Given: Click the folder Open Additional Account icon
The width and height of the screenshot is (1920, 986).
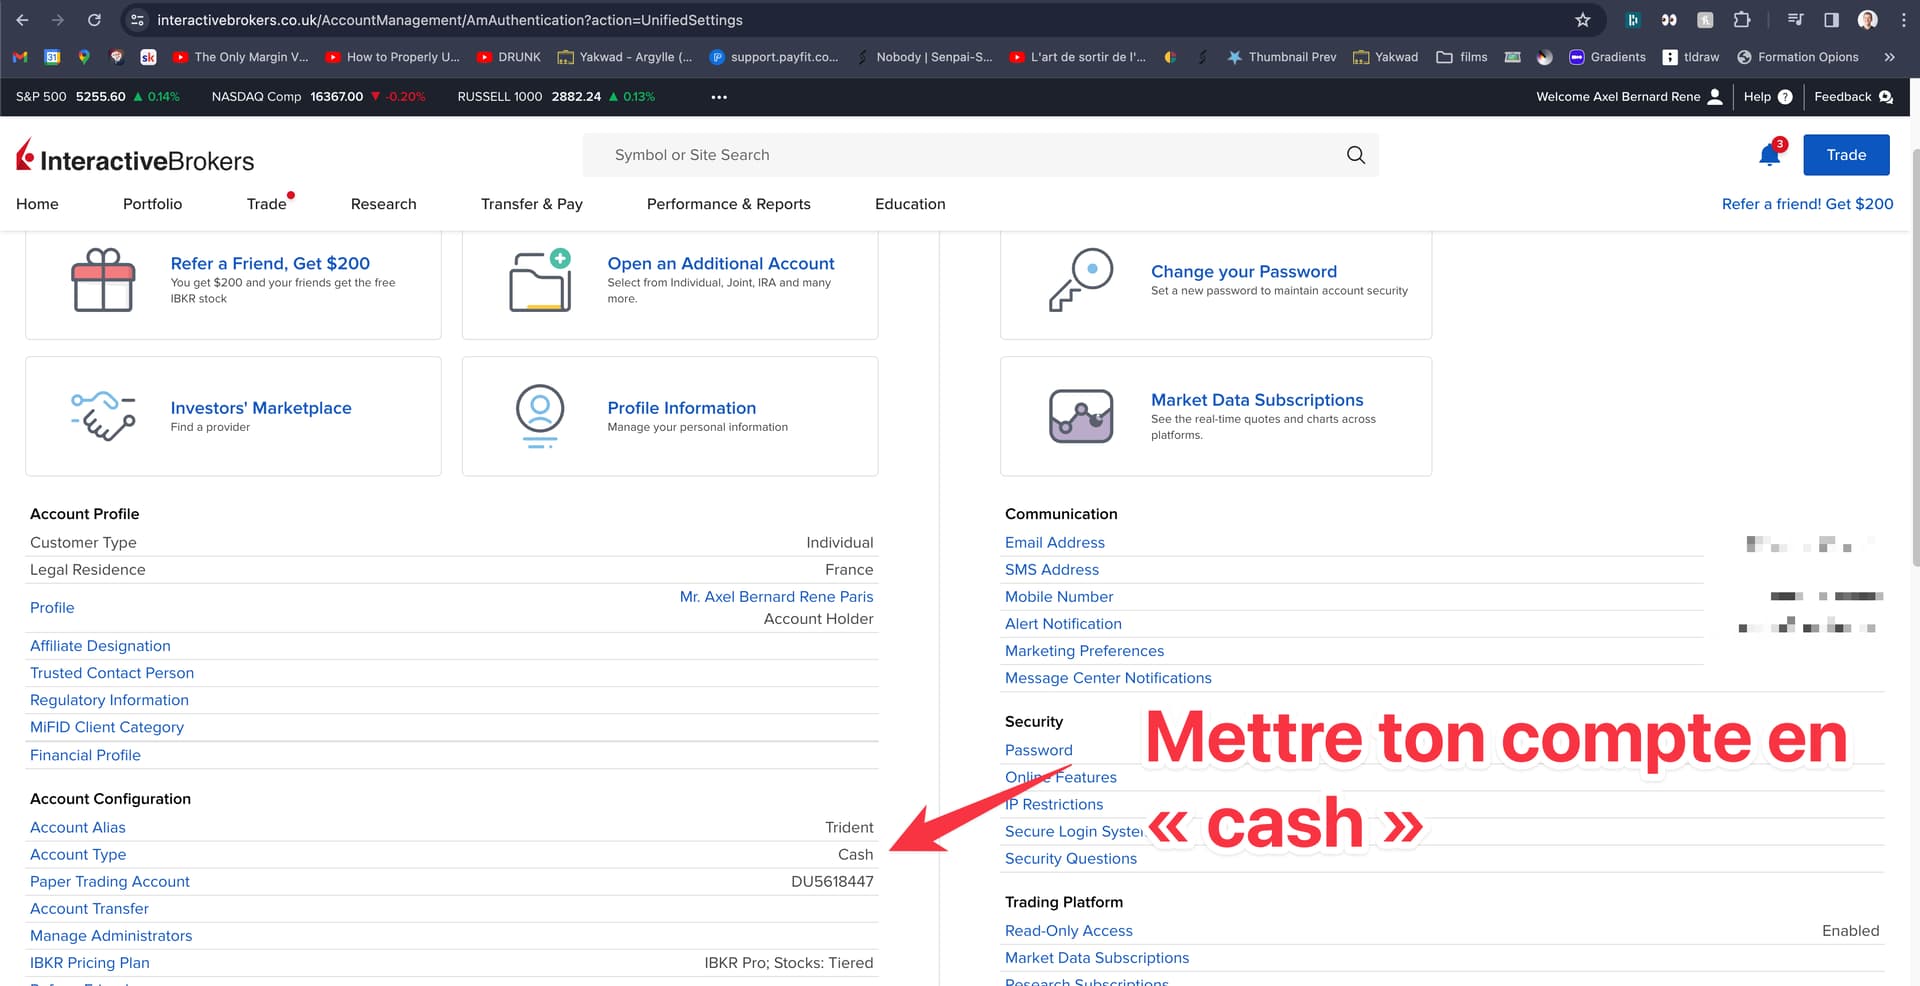Looking at the screenshot, I should pos(540,281).
